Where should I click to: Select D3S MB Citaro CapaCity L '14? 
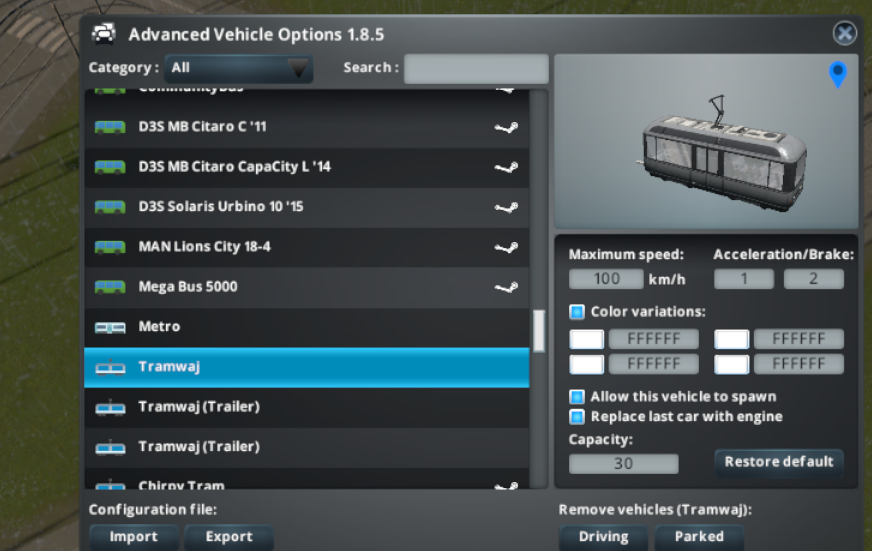[306, 167]
